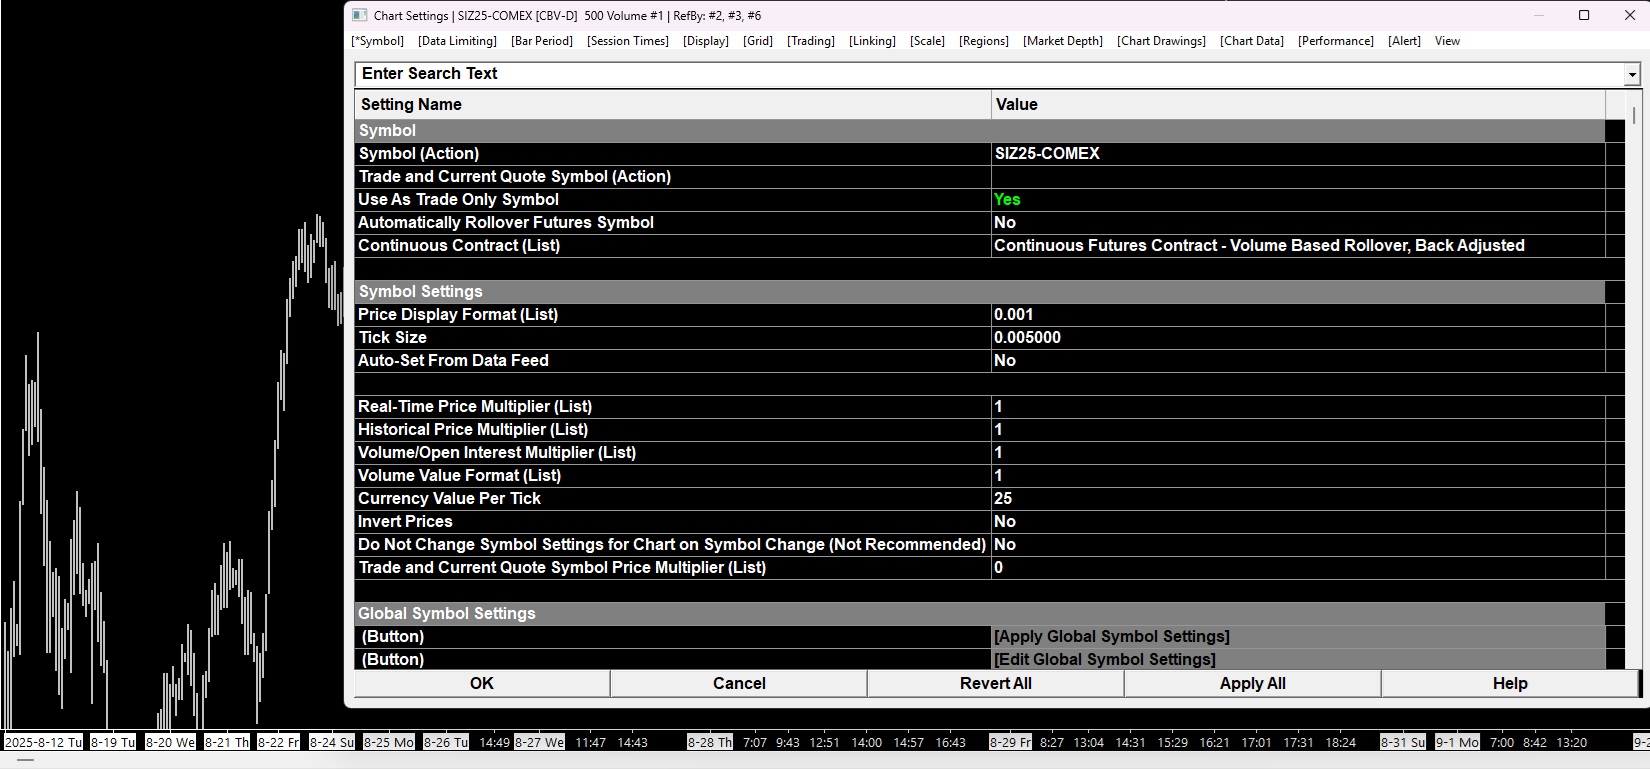Click the Setting Name column header
This screenshot has width=1650, height=769.
[673, 104]
